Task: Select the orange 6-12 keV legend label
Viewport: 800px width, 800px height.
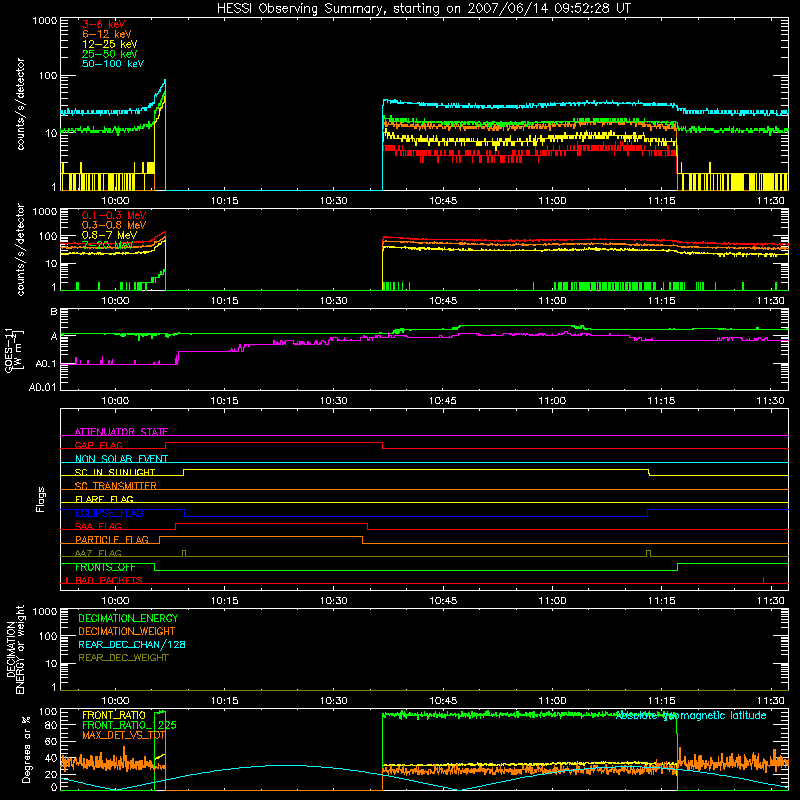Action: click(x=107, y=34)
